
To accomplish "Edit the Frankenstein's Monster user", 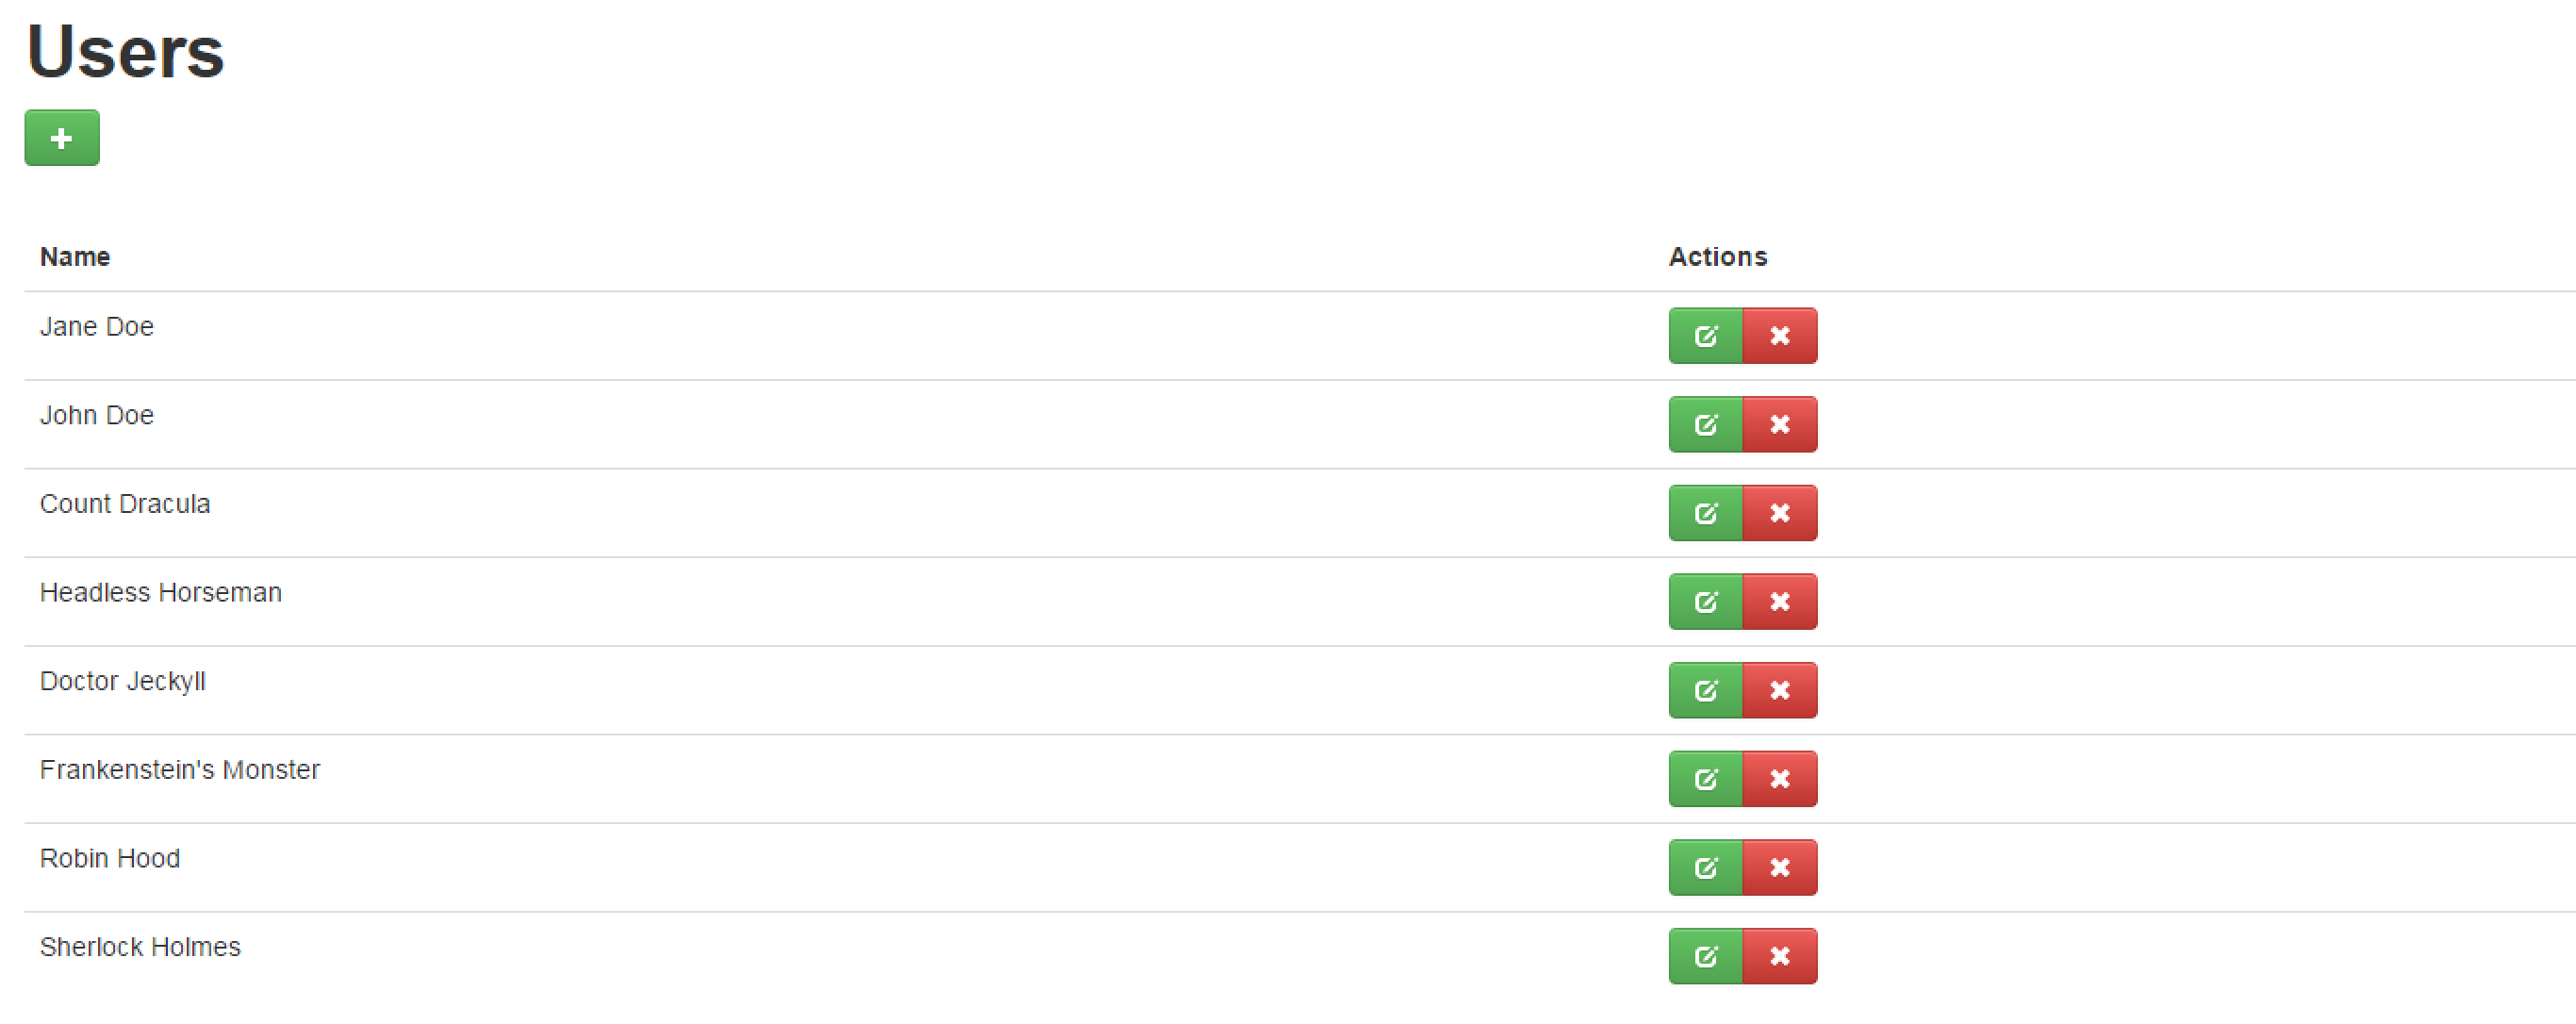I will pos(1706,779).
